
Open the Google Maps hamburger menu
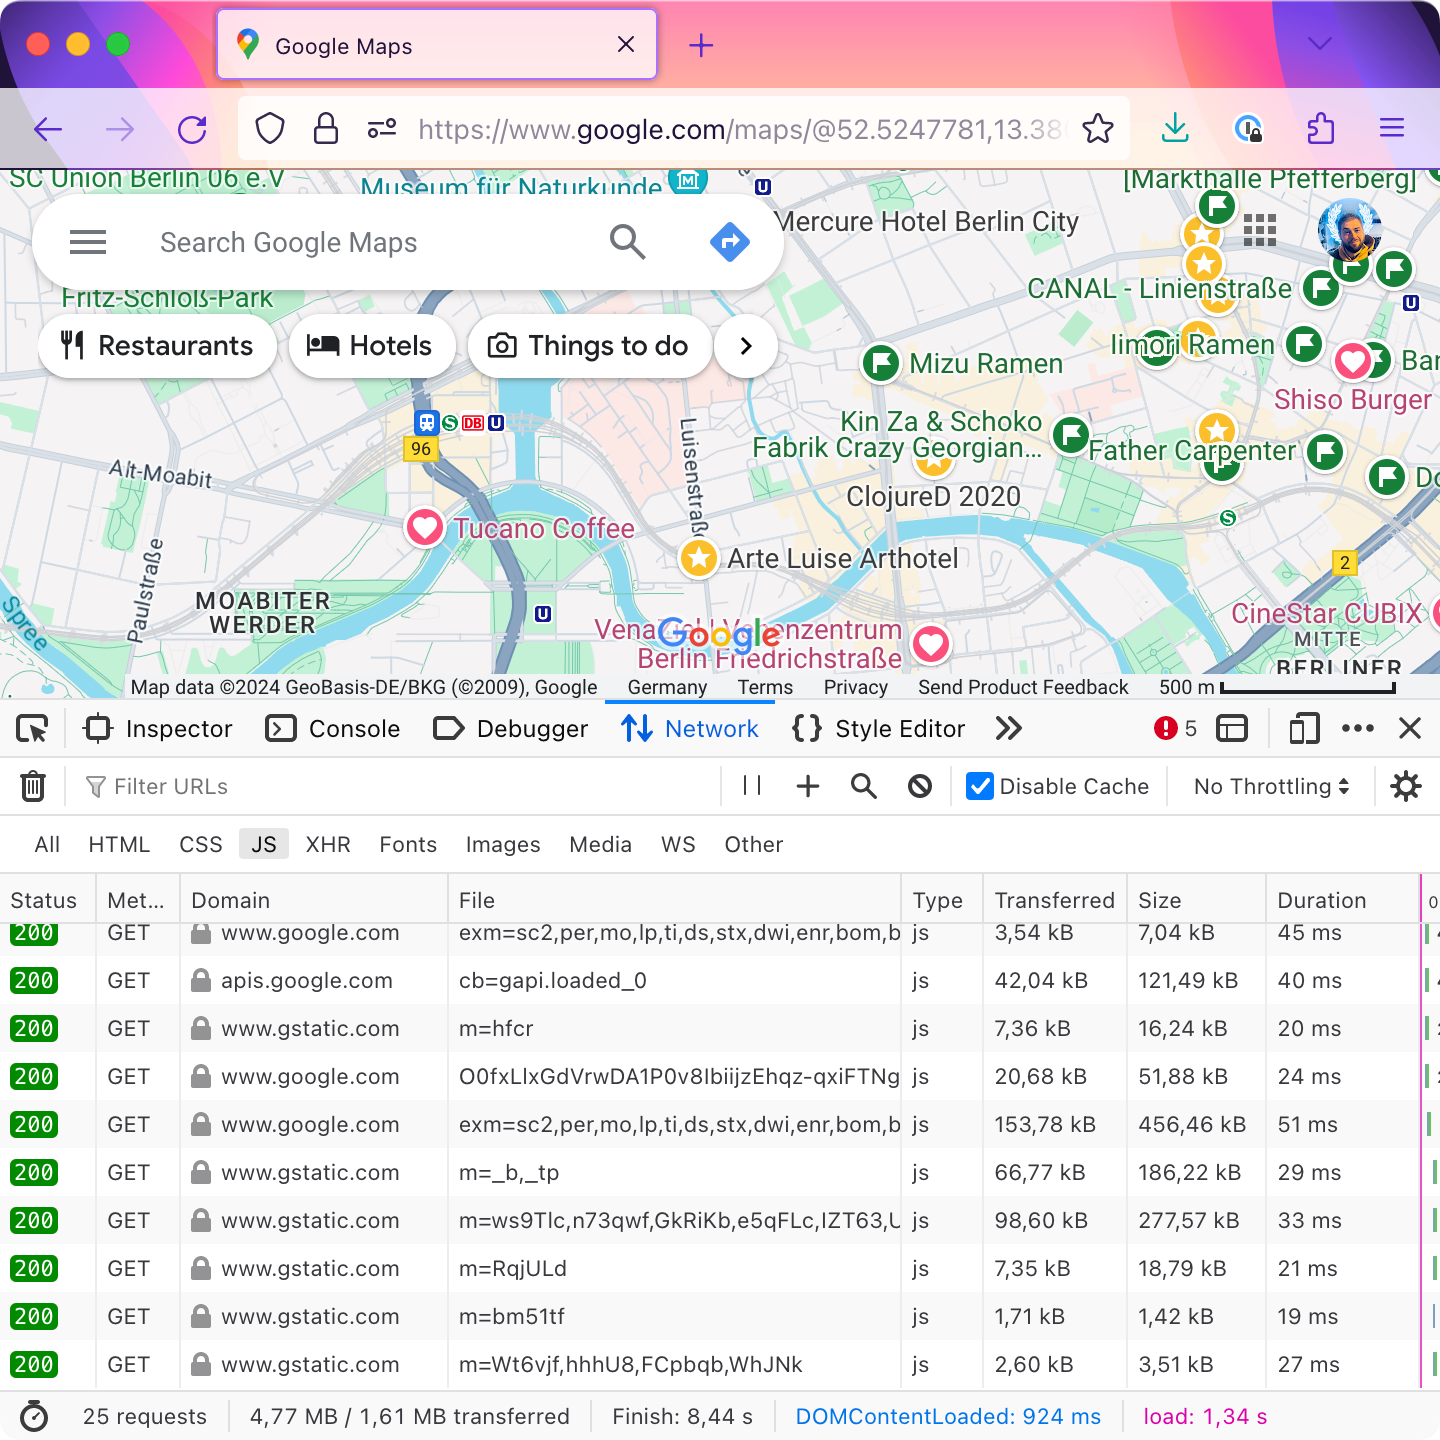88,242
